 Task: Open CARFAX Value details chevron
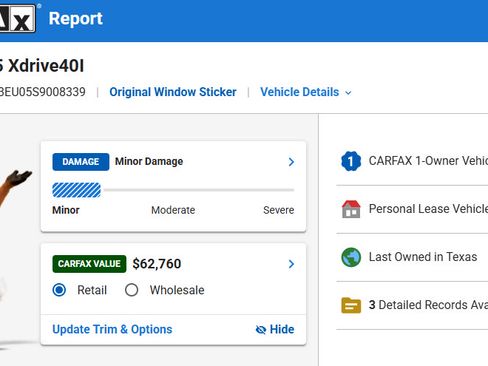(291, 264)
